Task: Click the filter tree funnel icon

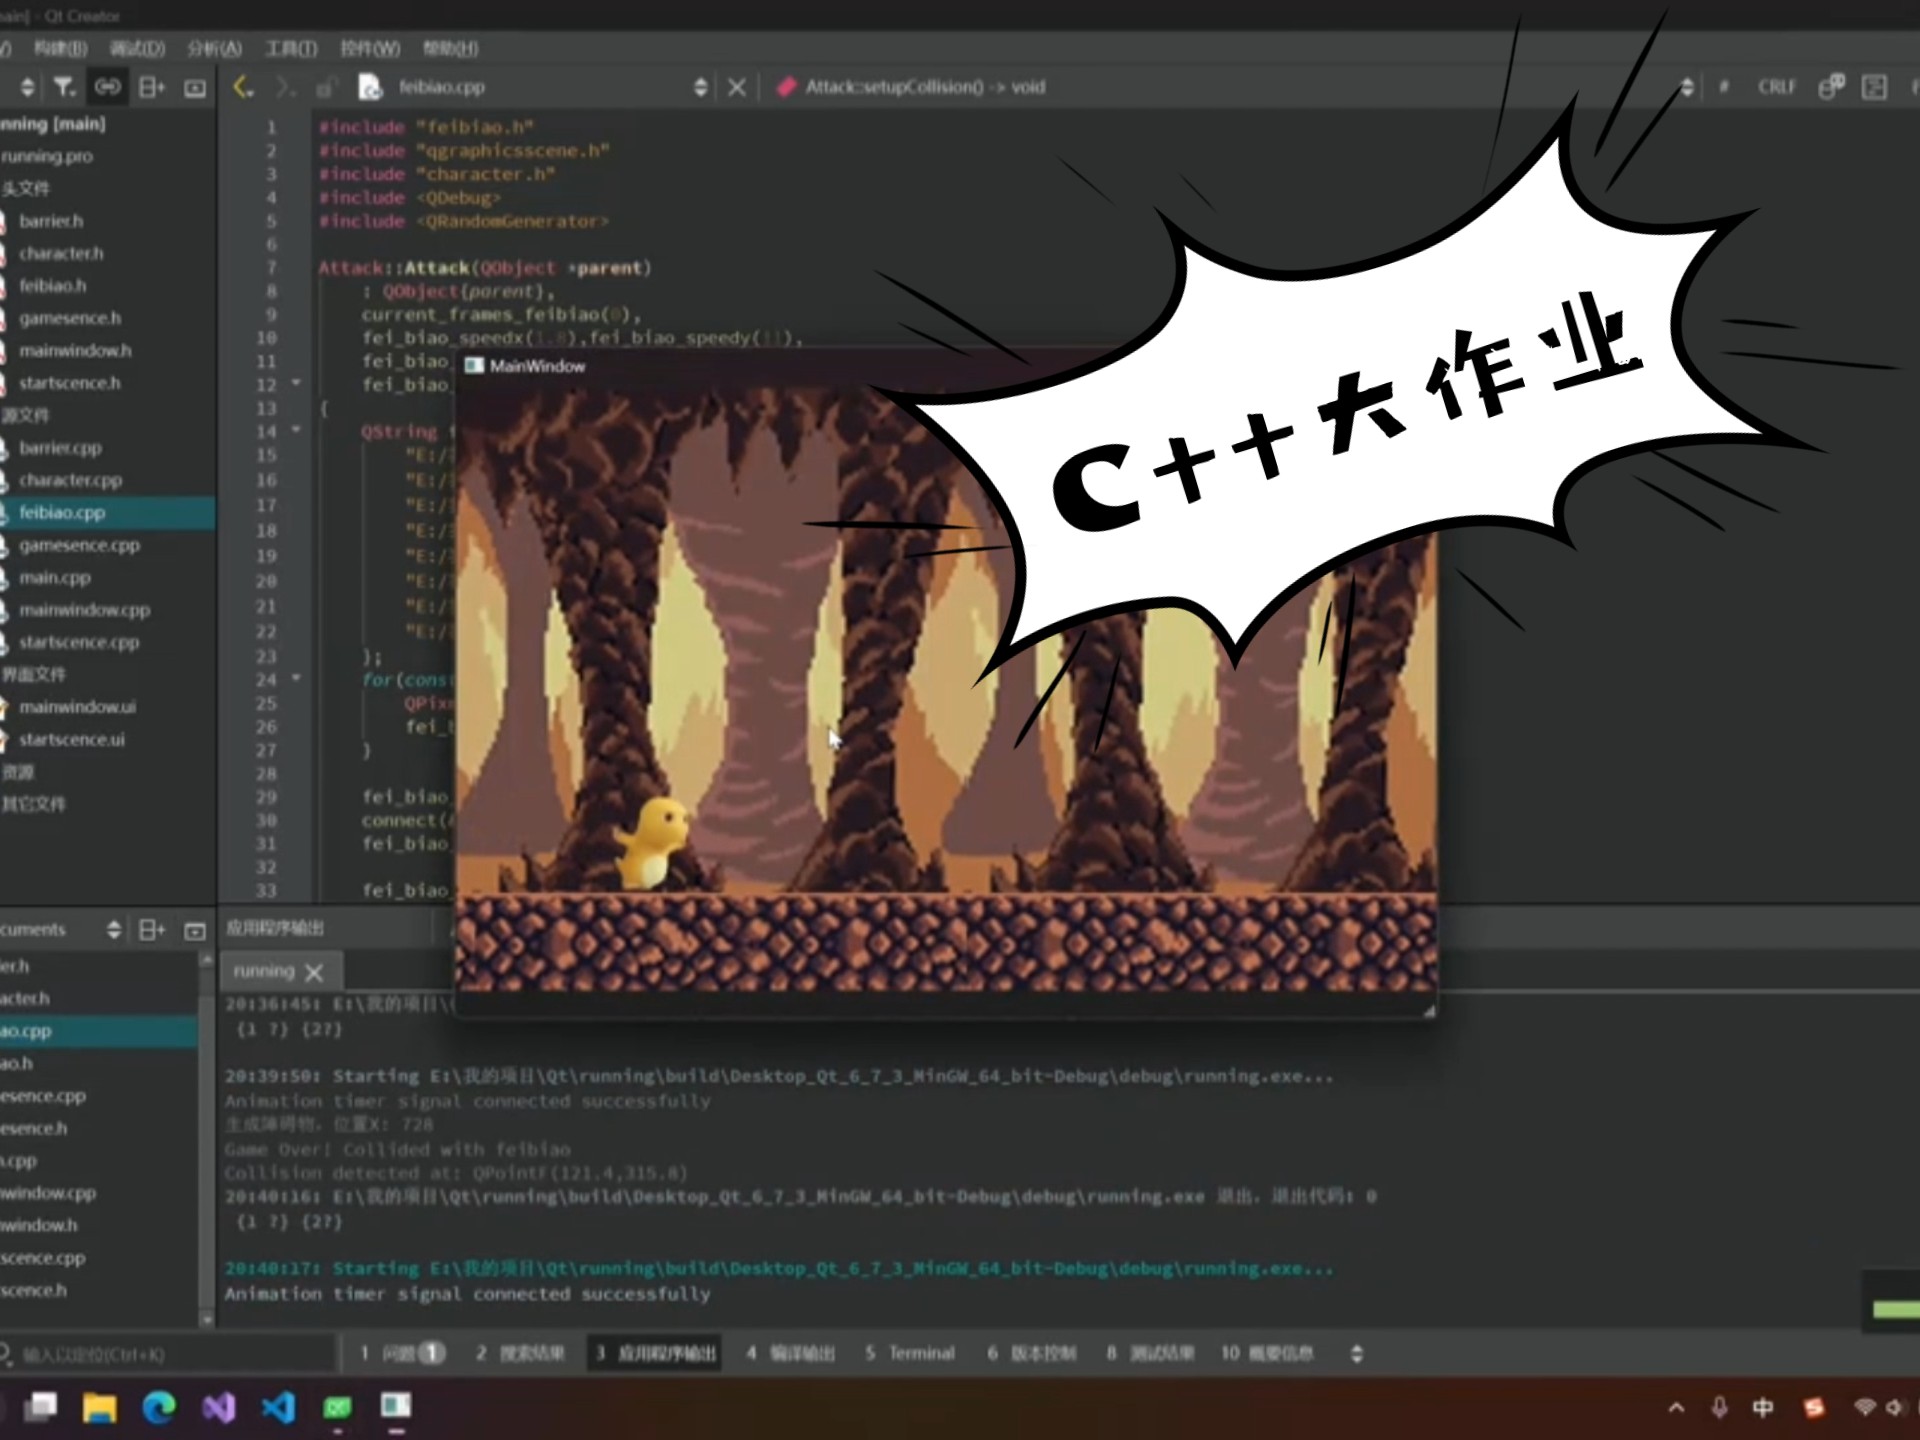Action: click(65, 88)
